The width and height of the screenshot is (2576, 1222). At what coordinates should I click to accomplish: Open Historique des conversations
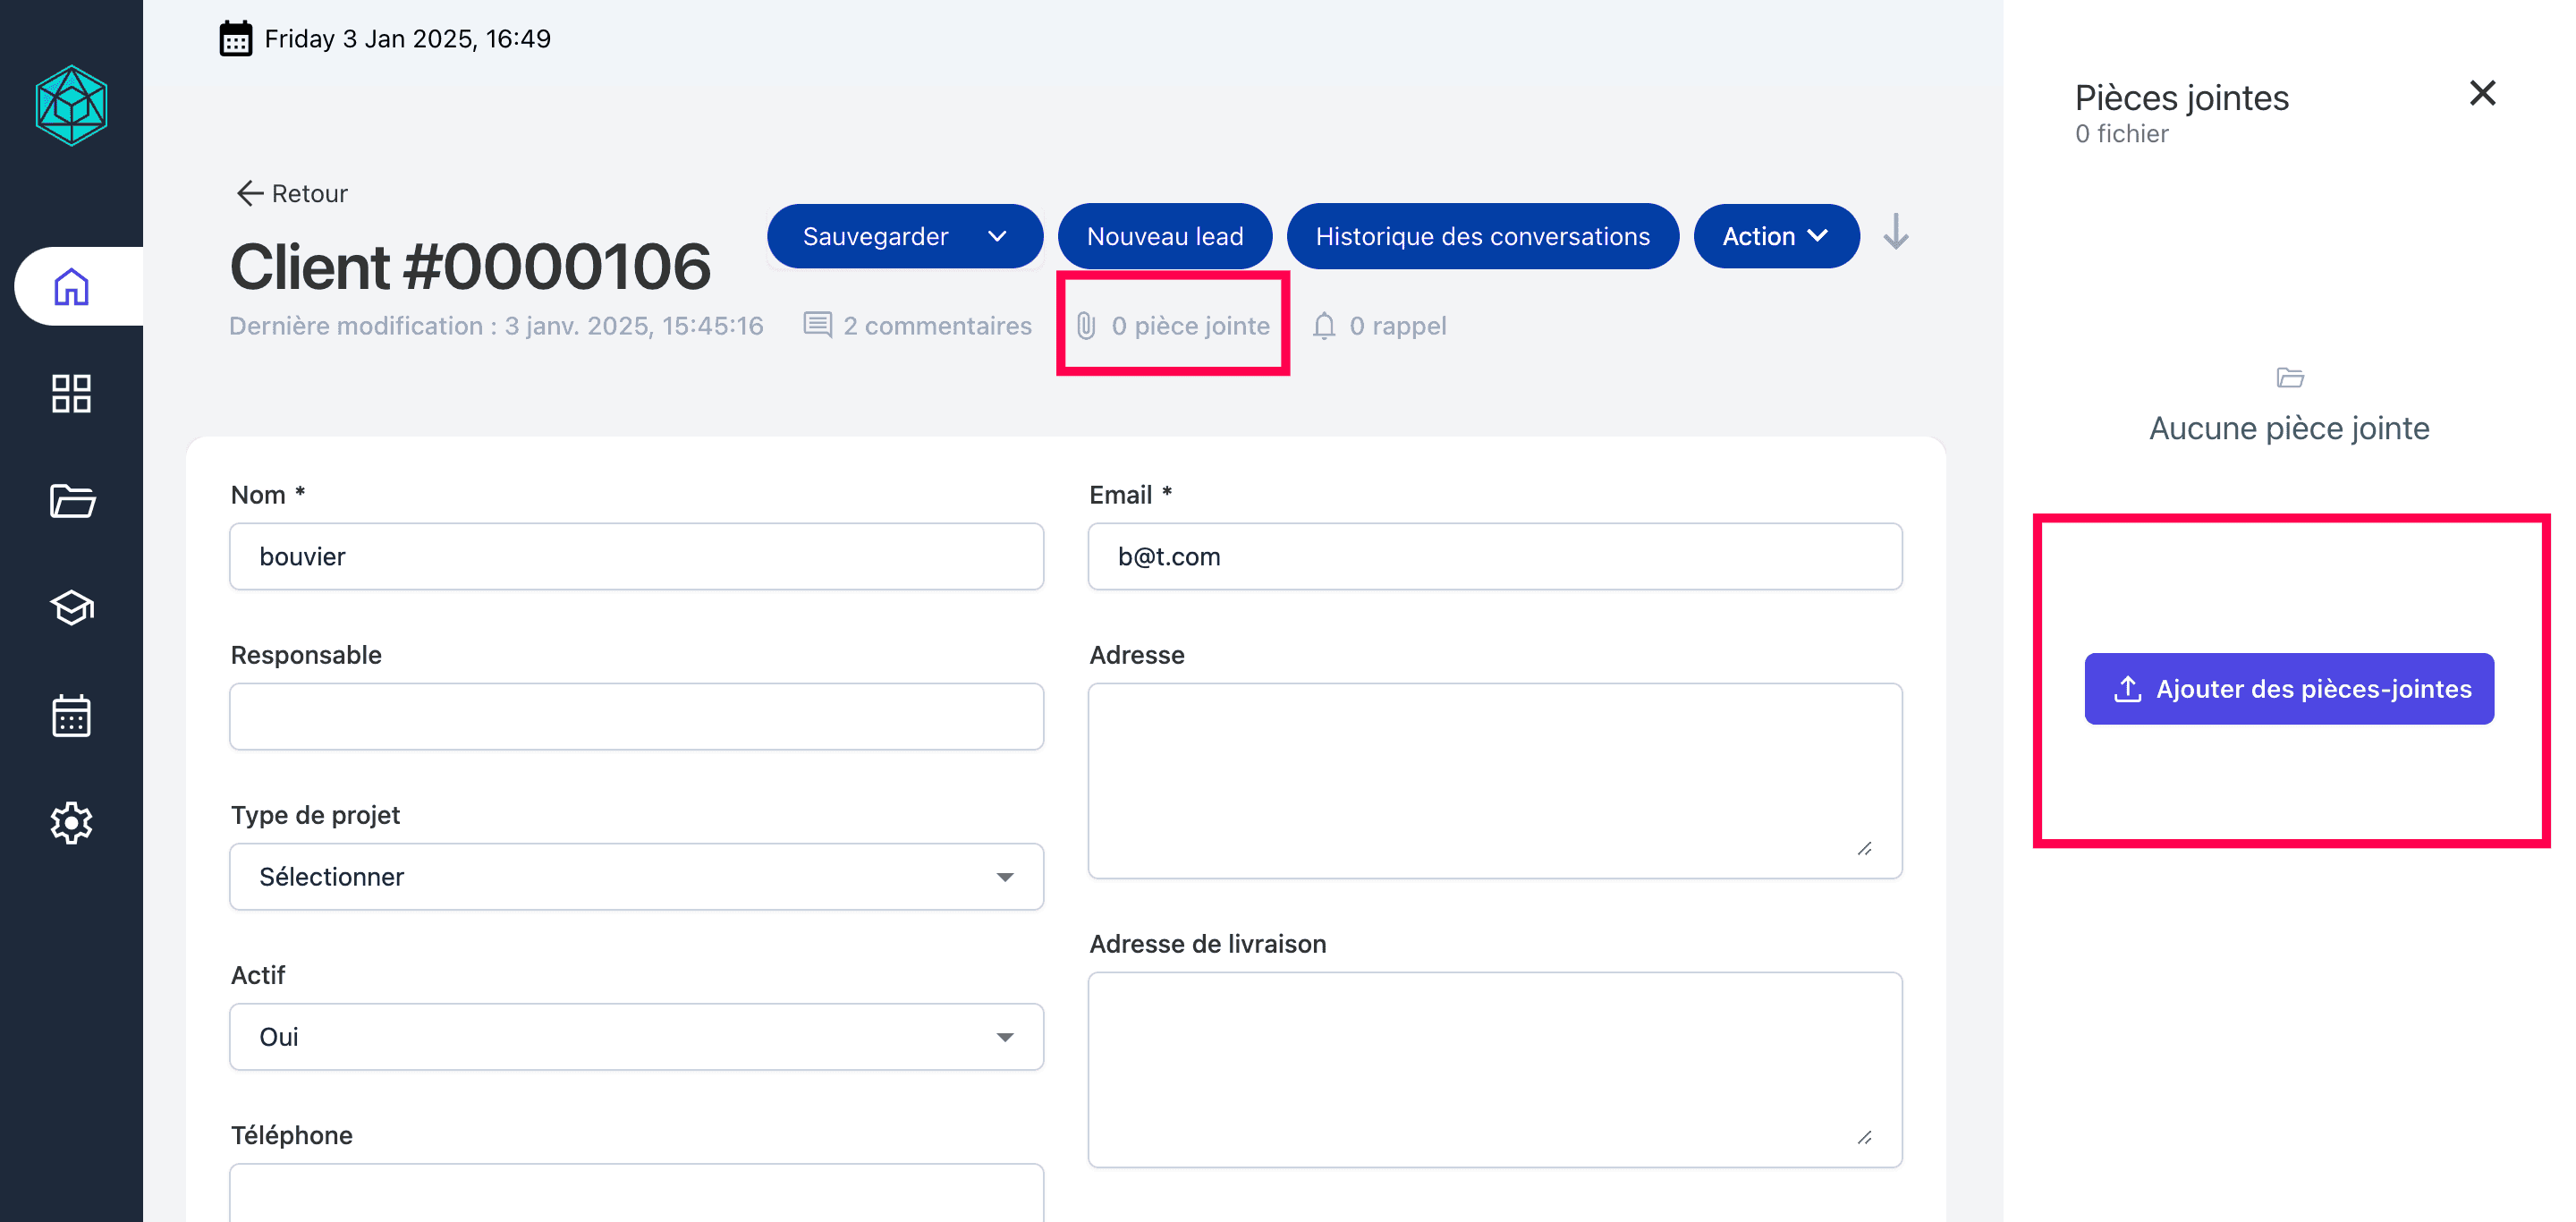[x=1482, y=237]
